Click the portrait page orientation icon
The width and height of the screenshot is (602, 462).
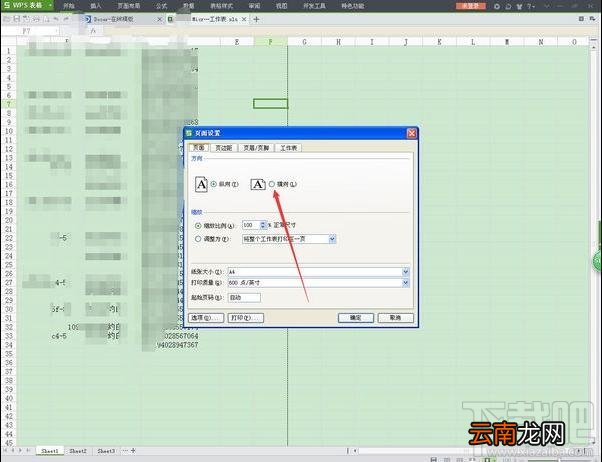(202, 184)
